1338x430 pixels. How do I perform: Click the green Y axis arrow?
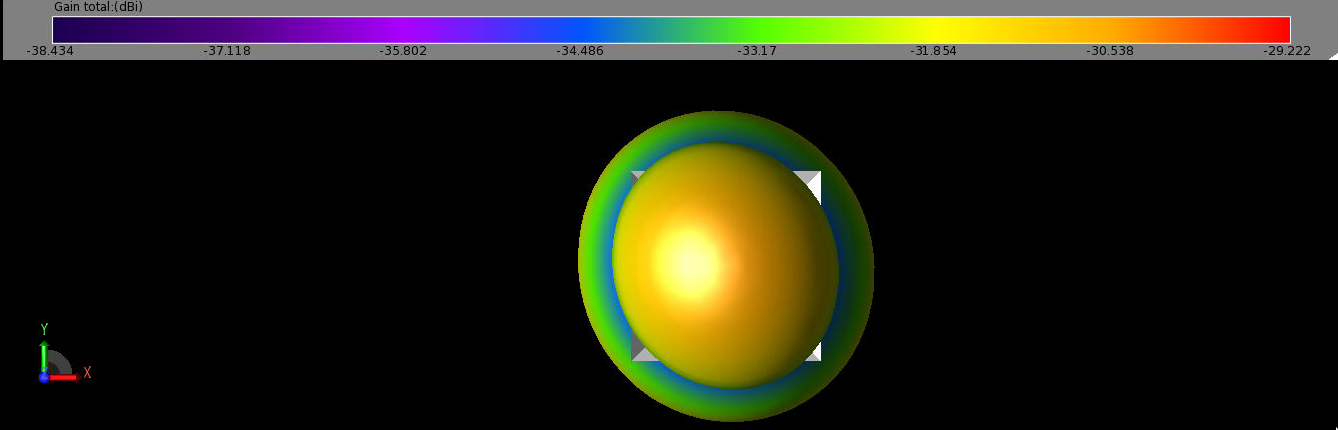(x=44, y=354)
